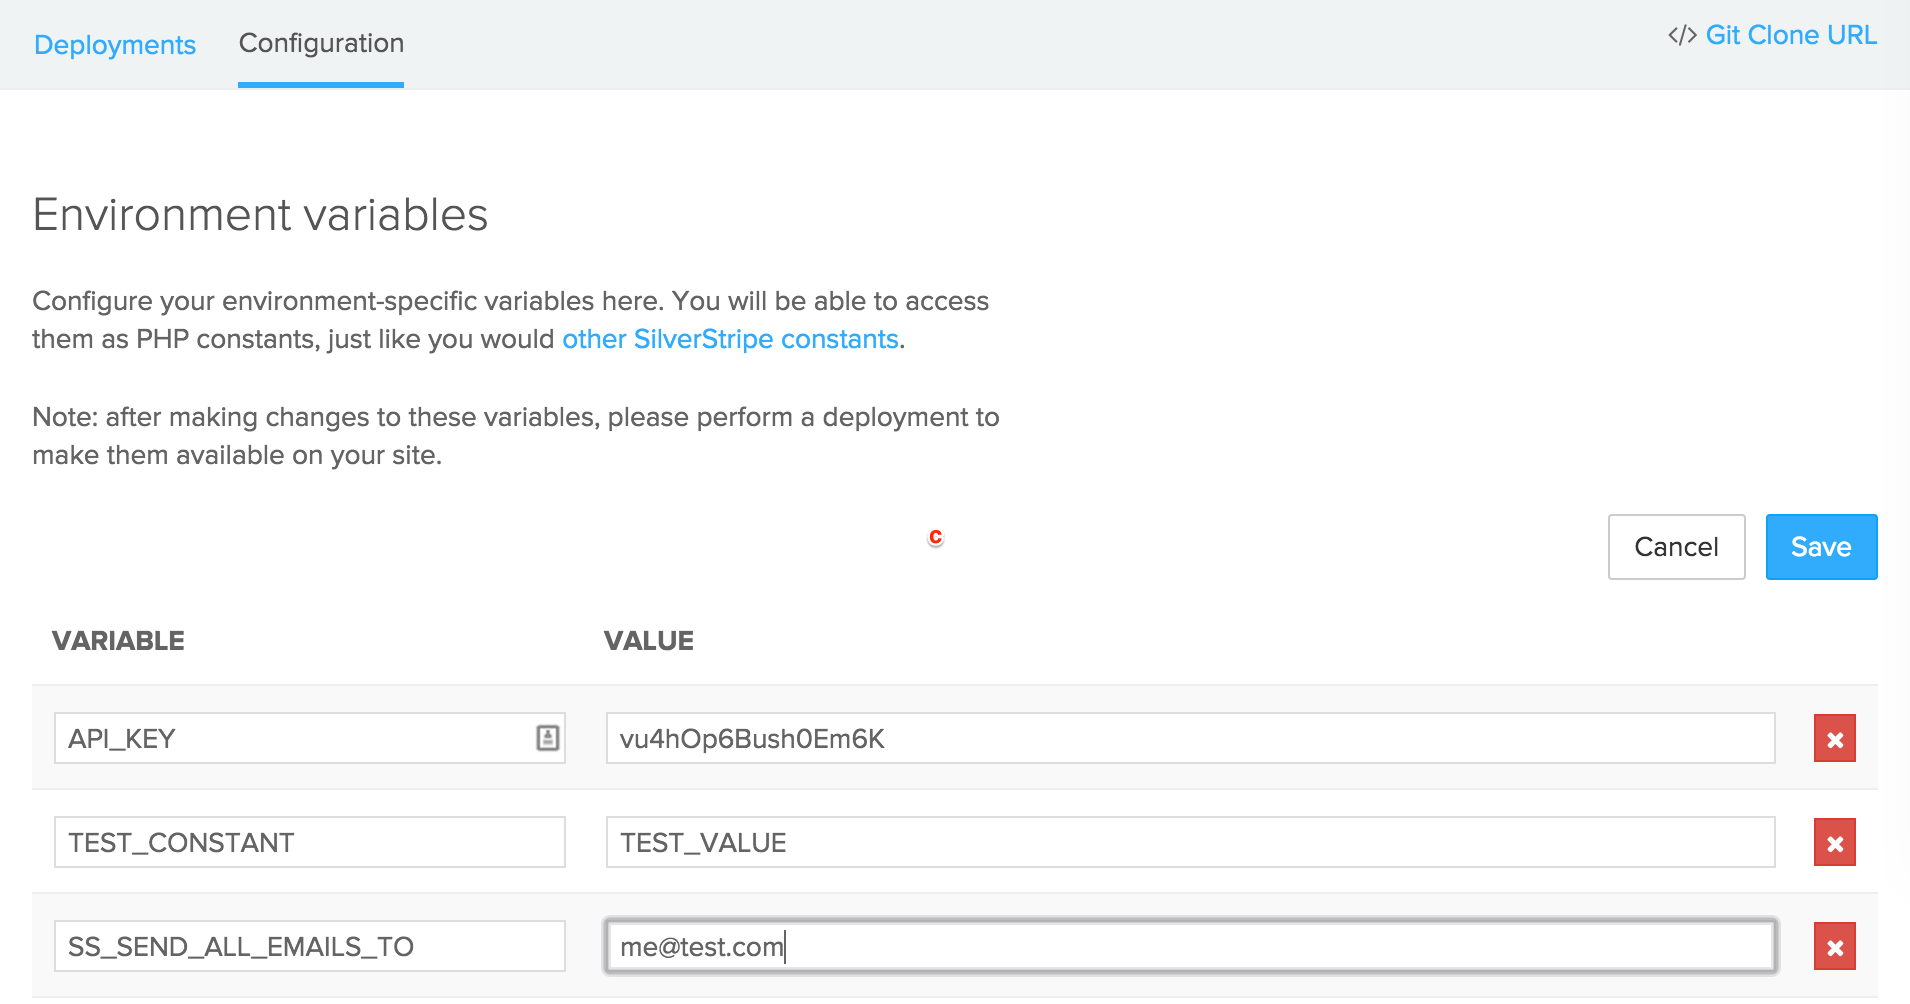This screenshot has width=1910, height=1004.
Task: Select the Configuration tab
Action: [x=321, y=44]
